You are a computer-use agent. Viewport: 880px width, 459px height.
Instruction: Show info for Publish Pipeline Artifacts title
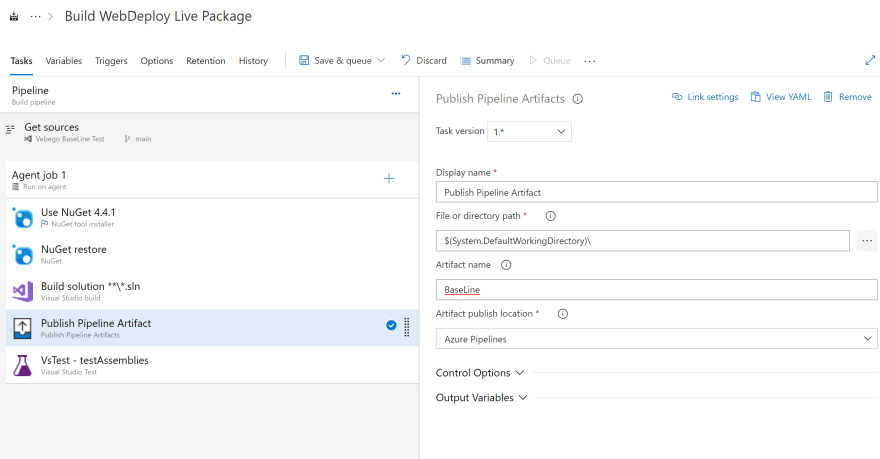pyautogui.click(x=578, y=99)
